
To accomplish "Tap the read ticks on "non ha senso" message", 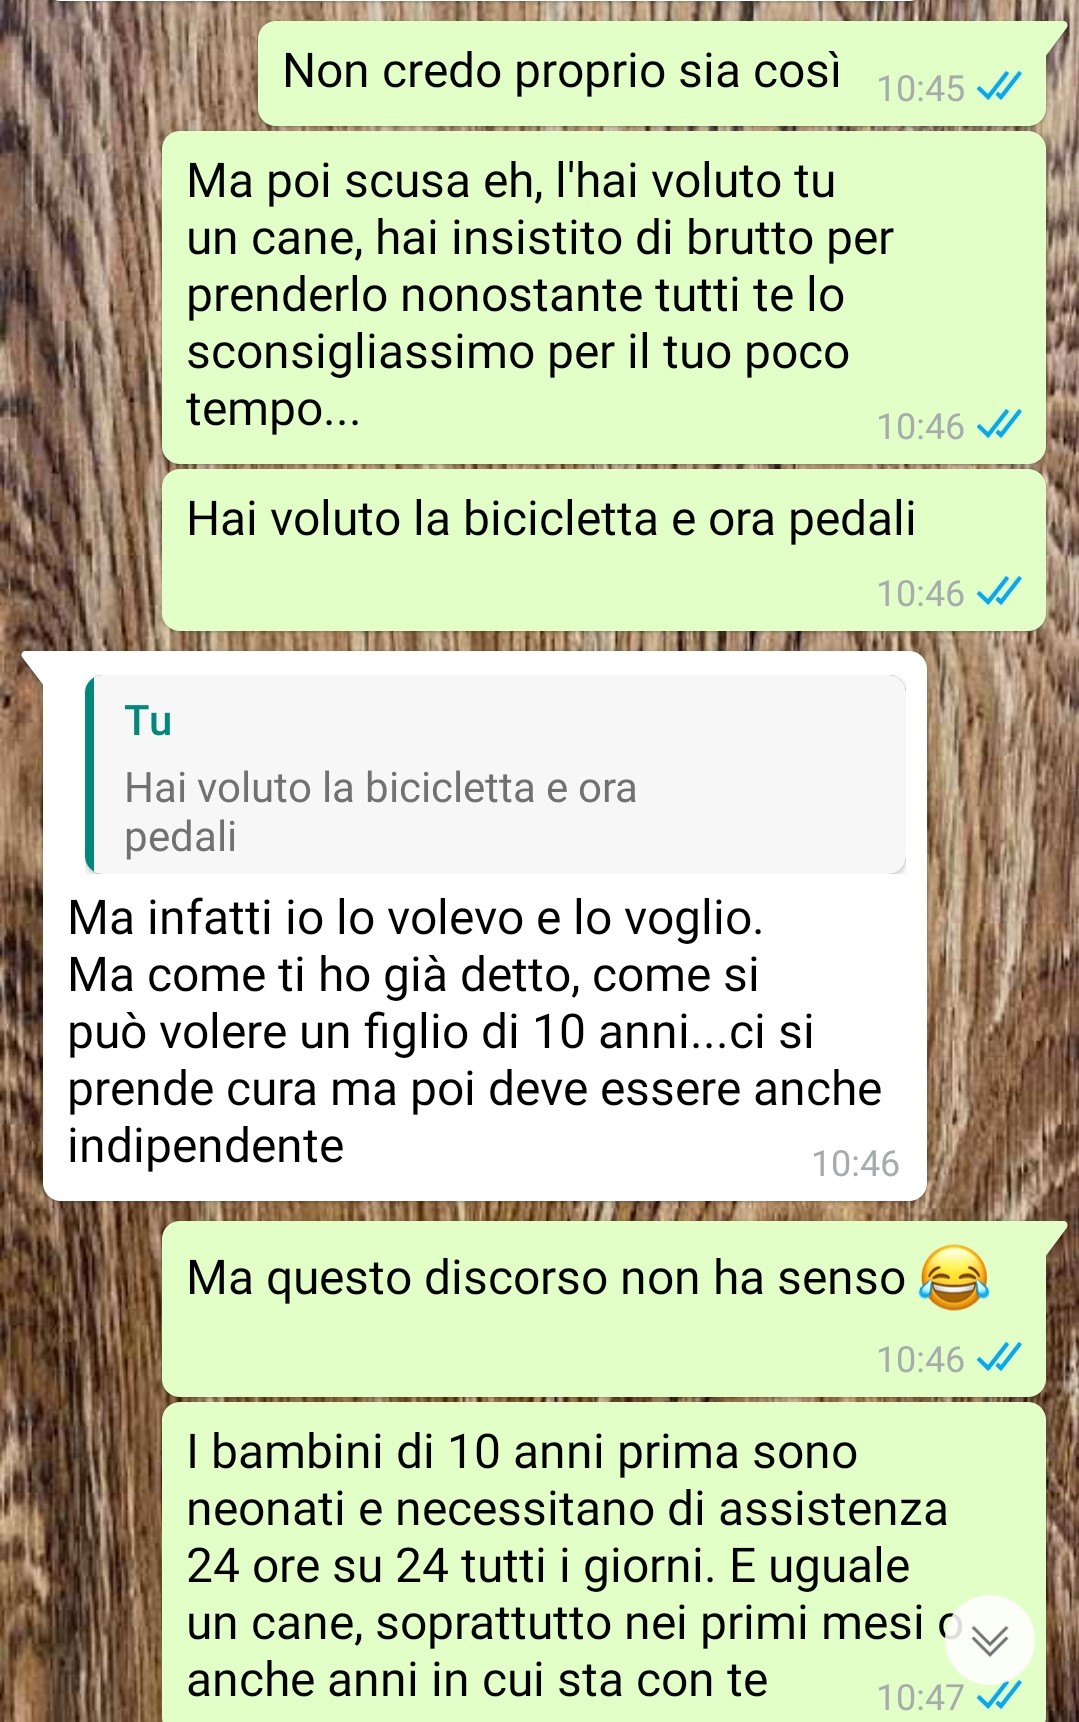I will (998, 1359).
